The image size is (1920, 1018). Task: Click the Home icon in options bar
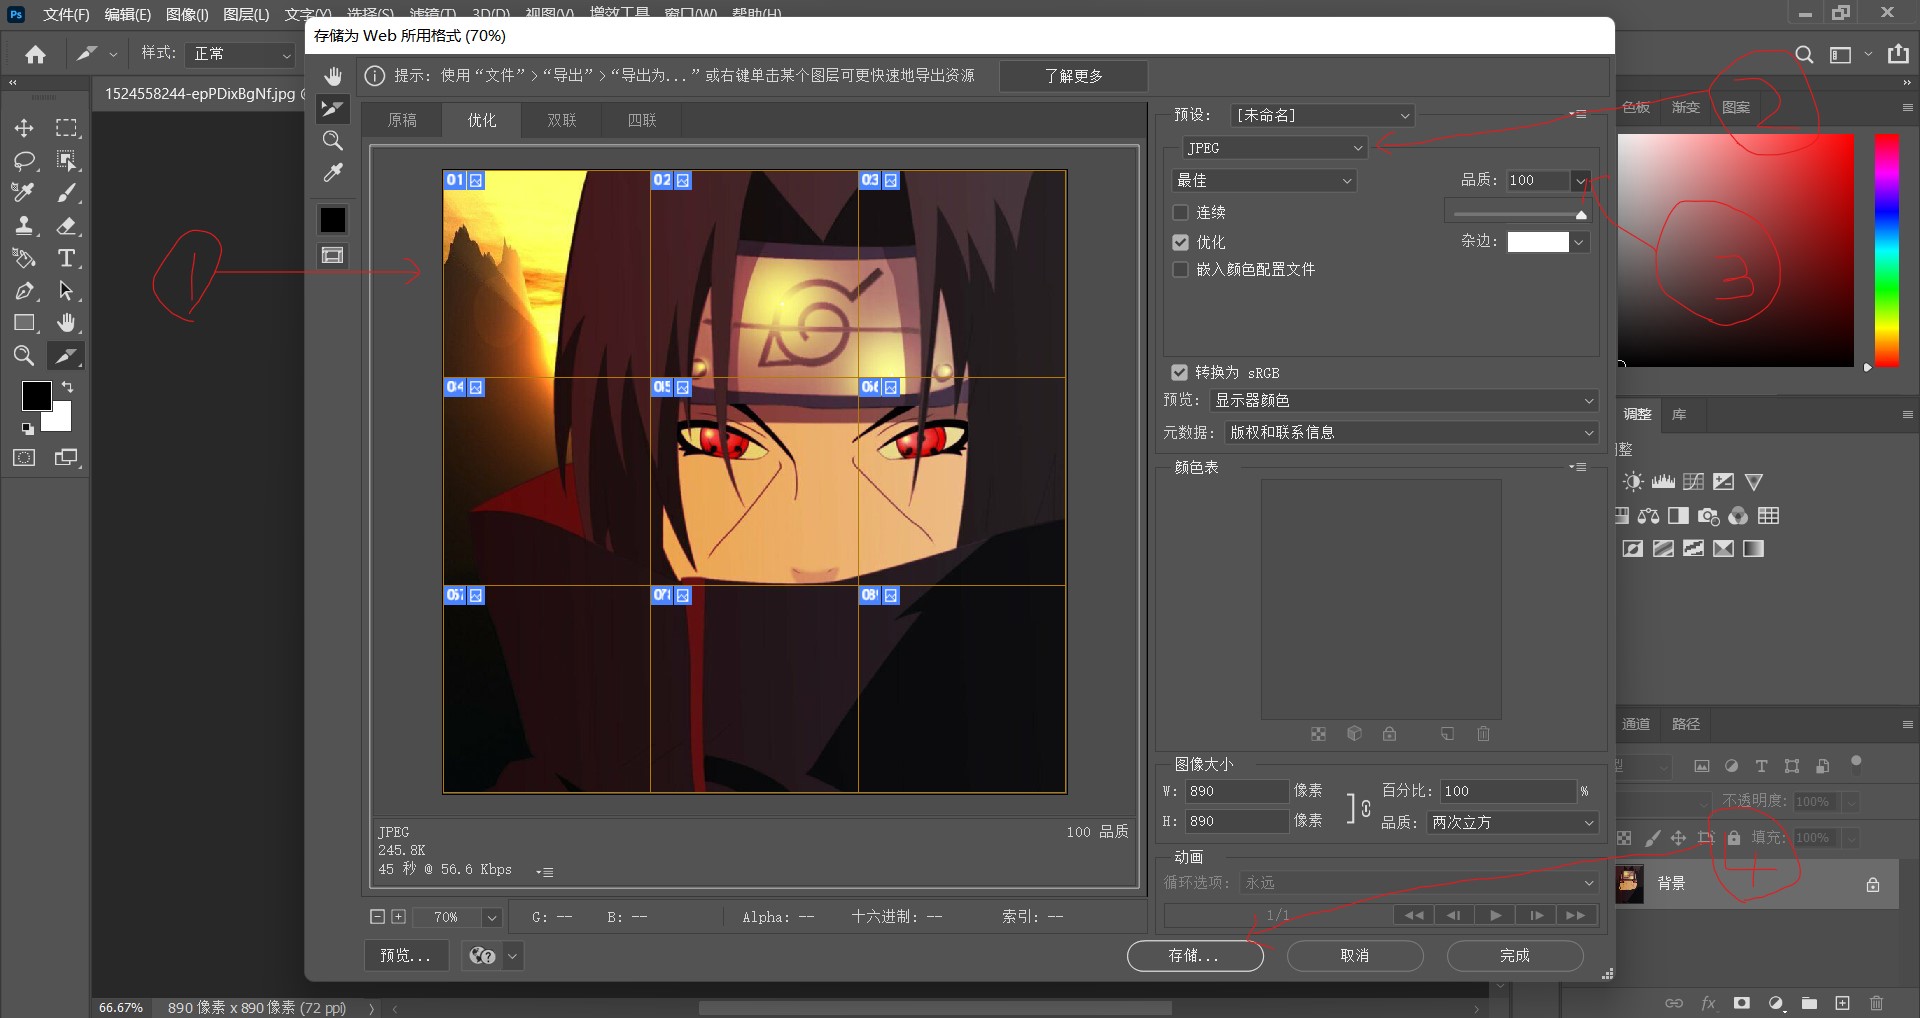(x=36, y=54)
